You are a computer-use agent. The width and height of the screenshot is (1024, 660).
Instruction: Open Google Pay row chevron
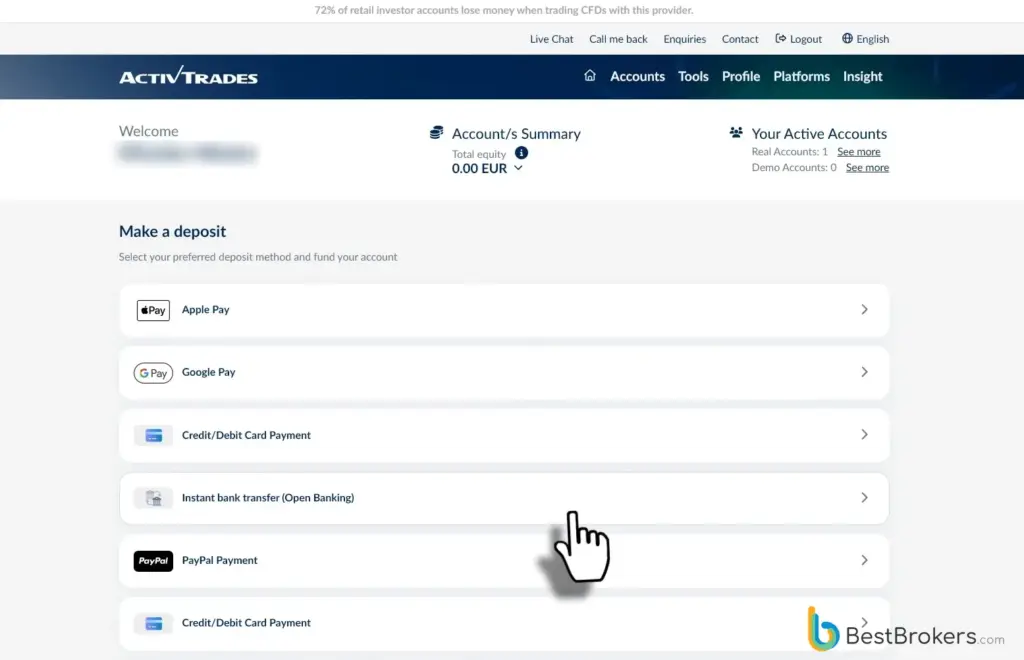tap(864, 372)
